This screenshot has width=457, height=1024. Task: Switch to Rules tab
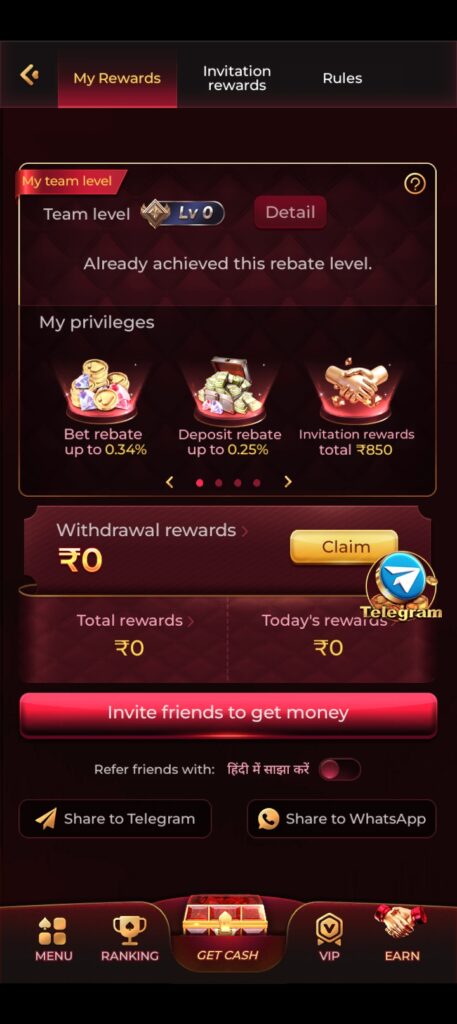point(342,78)
